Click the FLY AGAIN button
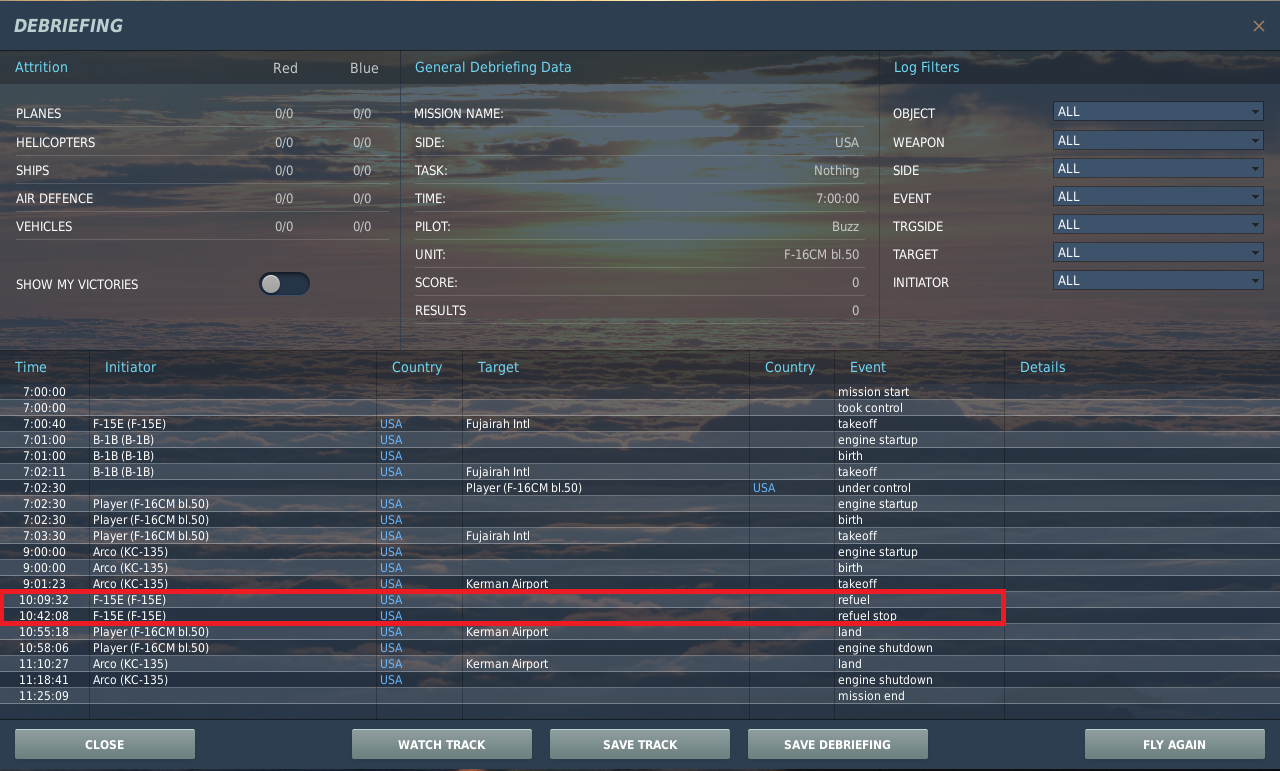1280x771 pixels. [1175, 744]
